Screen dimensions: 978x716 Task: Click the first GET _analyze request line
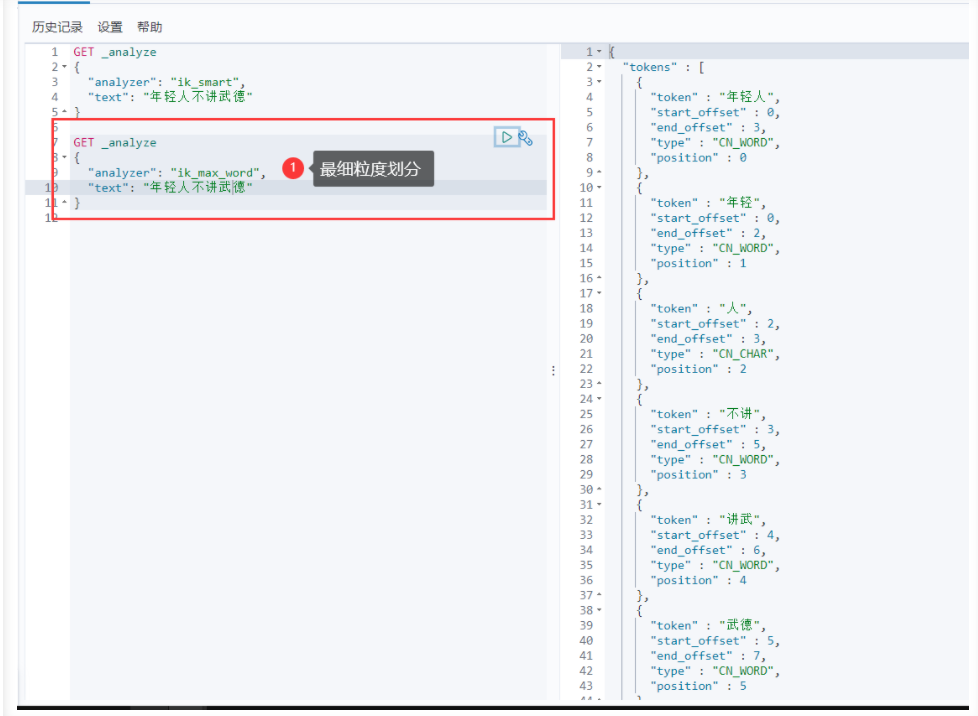[x=115, y=52]
